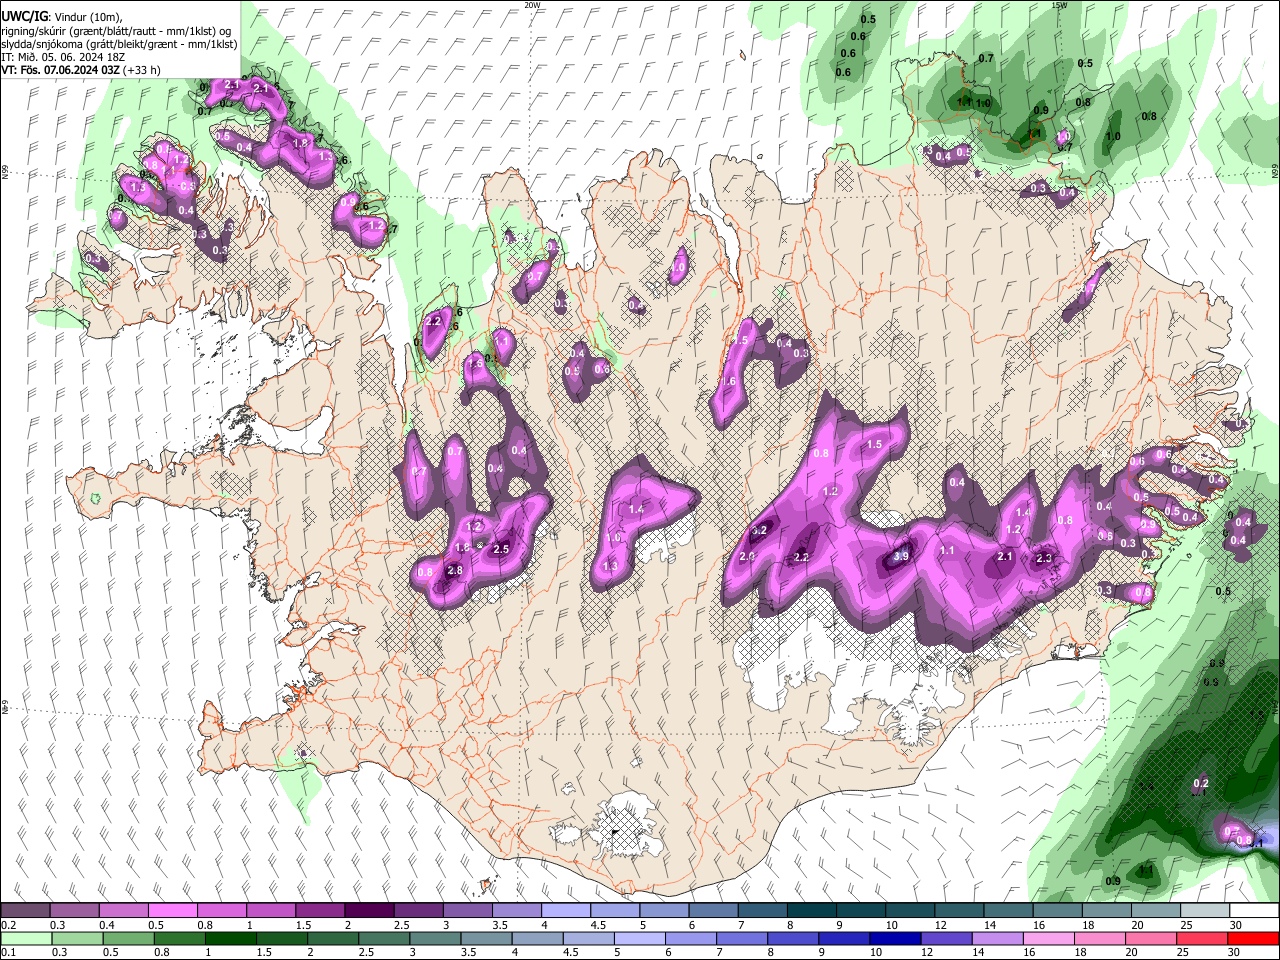Click the 'IT: Mið. 05. 06. 2024 18Z' line

click(x=63, y=57)
